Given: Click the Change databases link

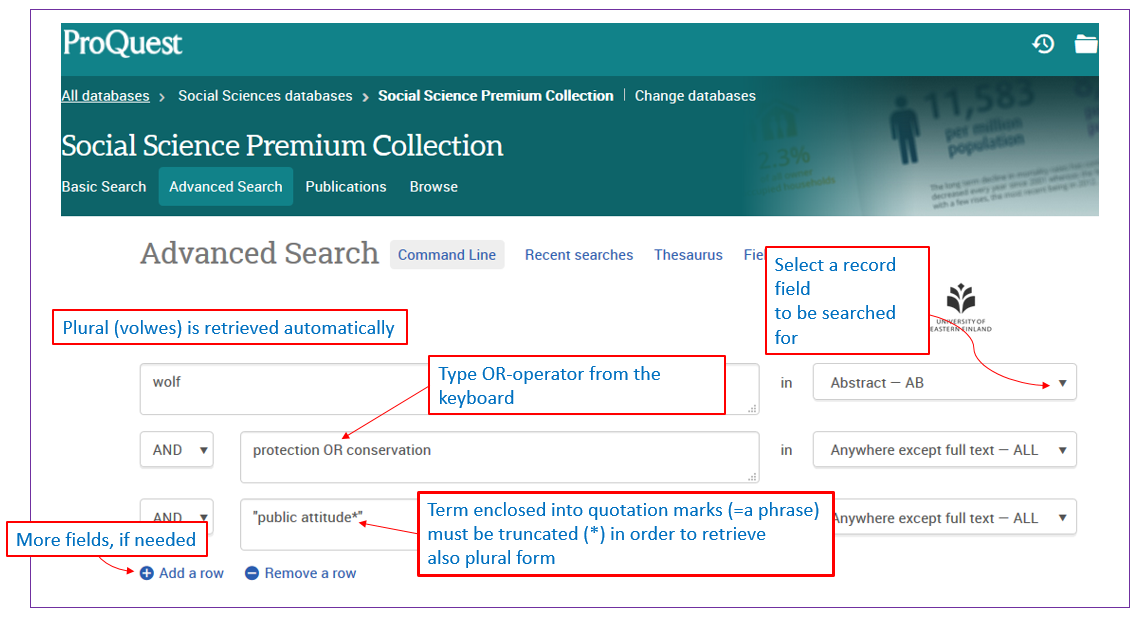Looking at the screenshot, I should [695, 96].
